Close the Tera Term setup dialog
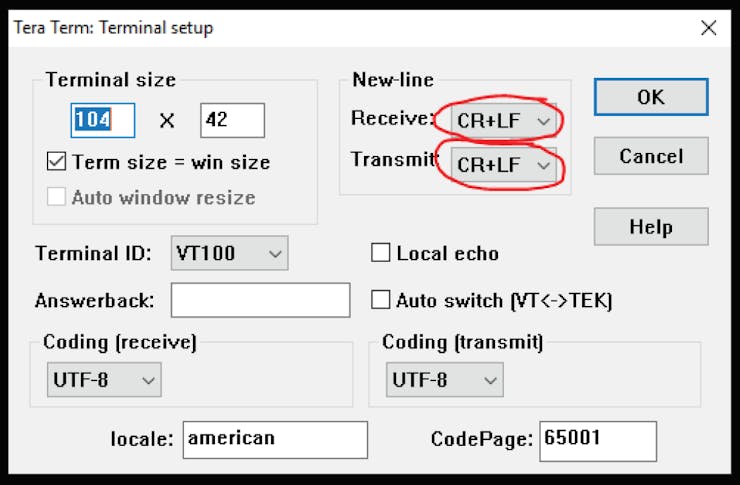The image size is (740, 485). (708, 28)
